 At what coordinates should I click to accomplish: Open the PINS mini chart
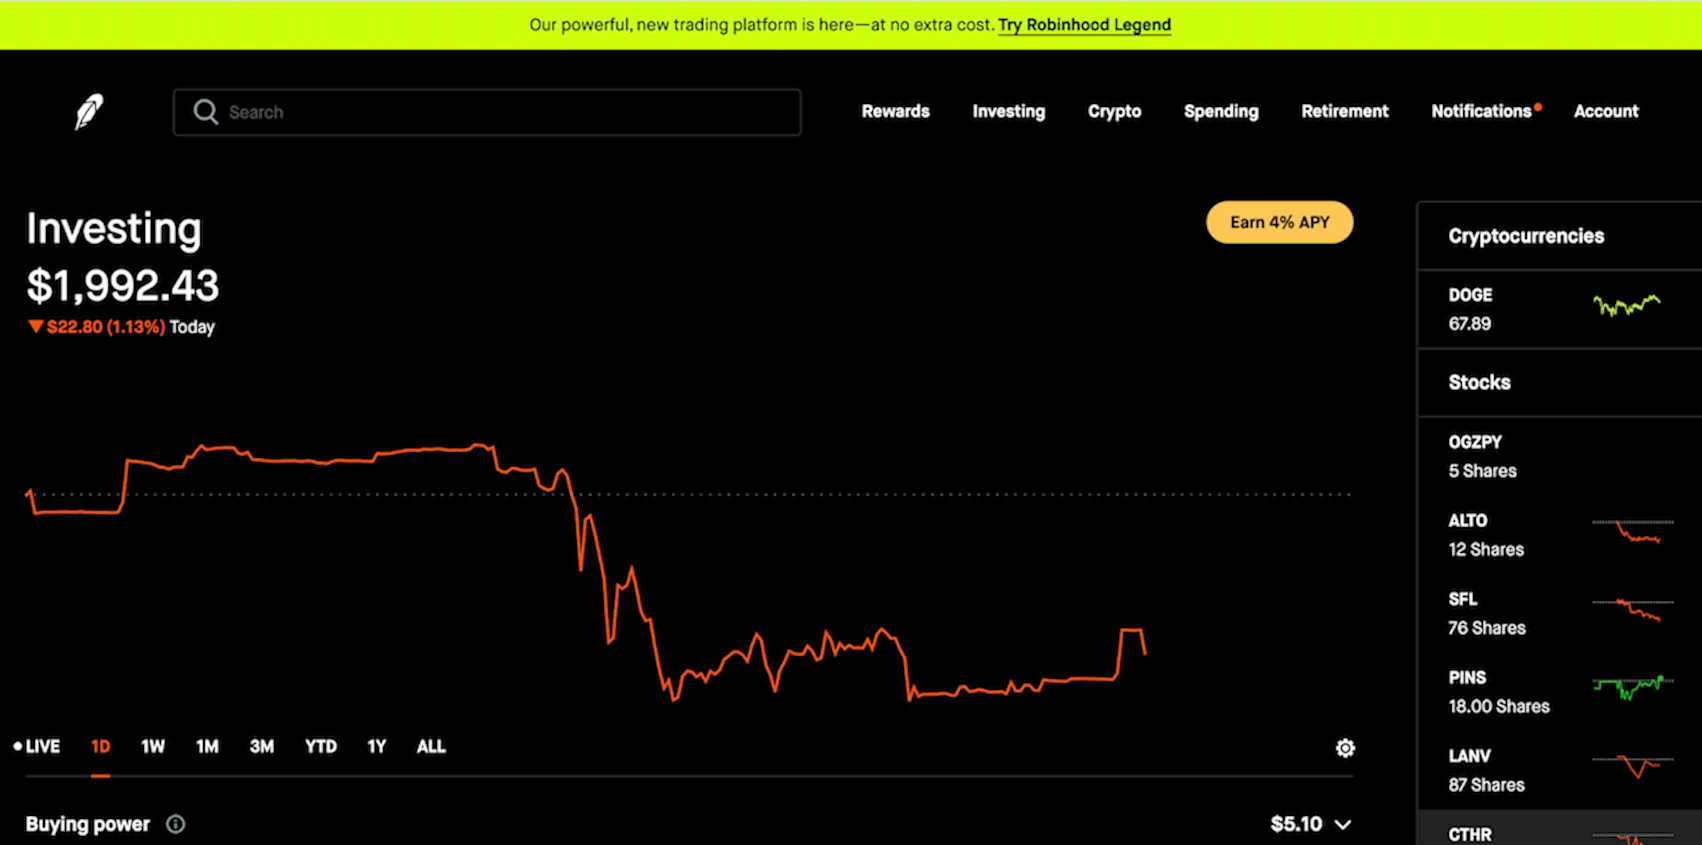pos(1632,688)
